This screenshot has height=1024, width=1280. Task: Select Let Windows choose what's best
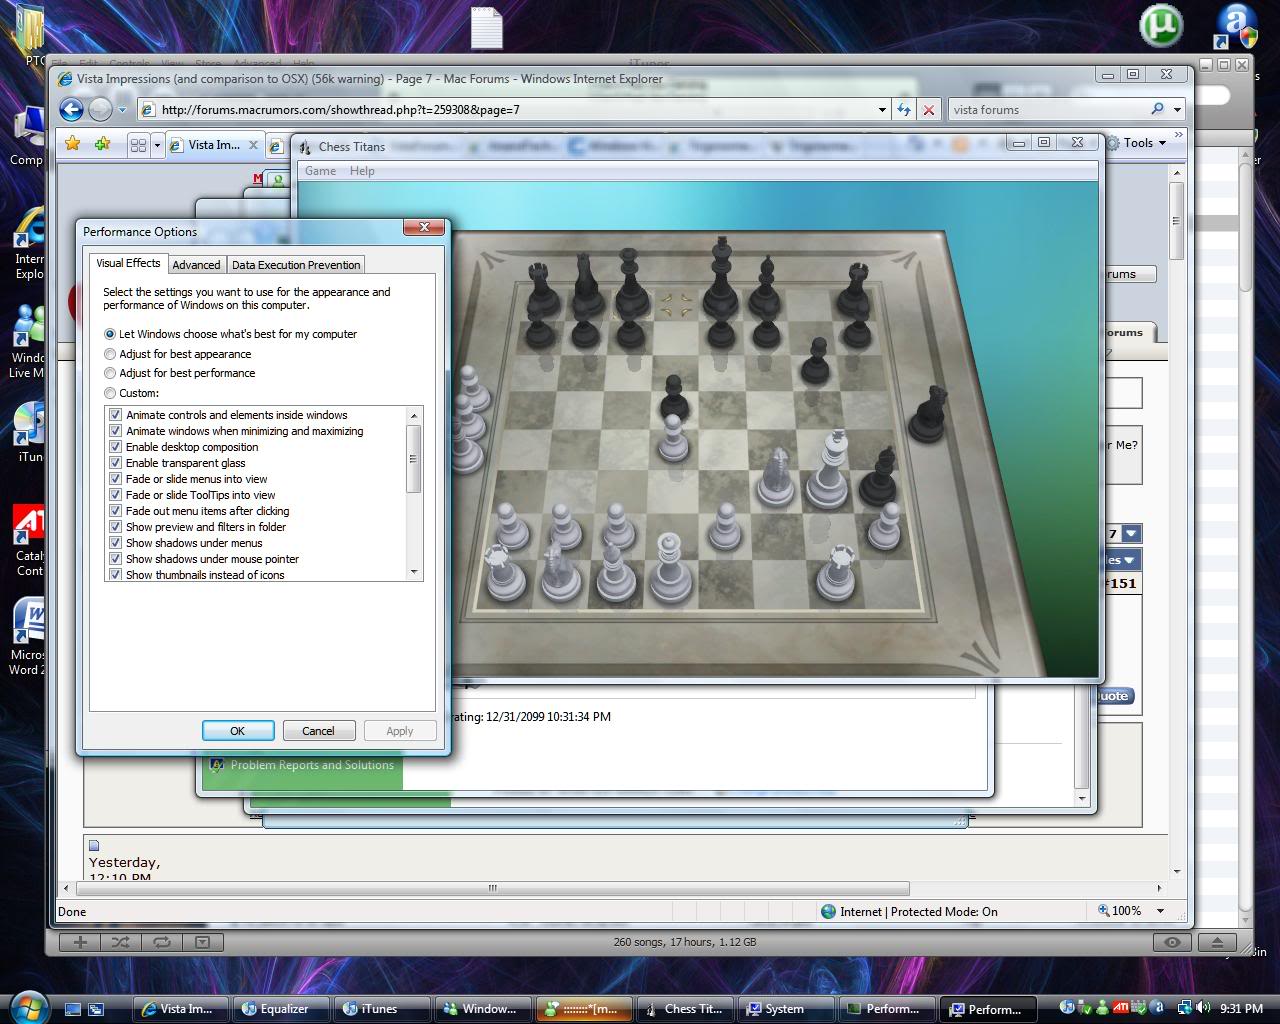231,334
